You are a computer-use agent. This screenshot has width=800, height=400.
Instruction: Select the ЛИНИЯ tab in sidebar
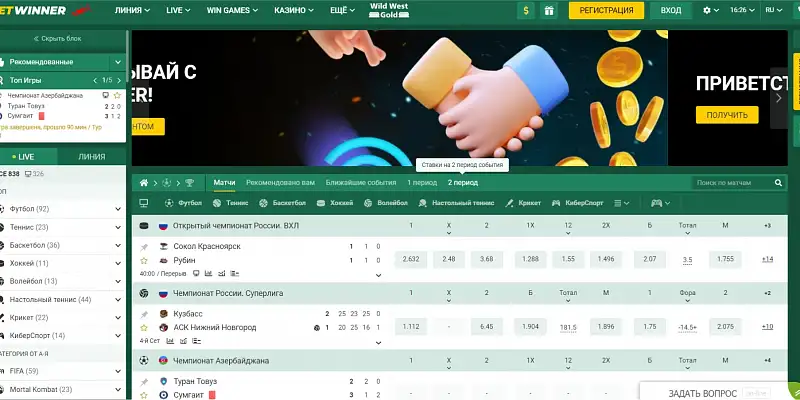coord(92,157)
